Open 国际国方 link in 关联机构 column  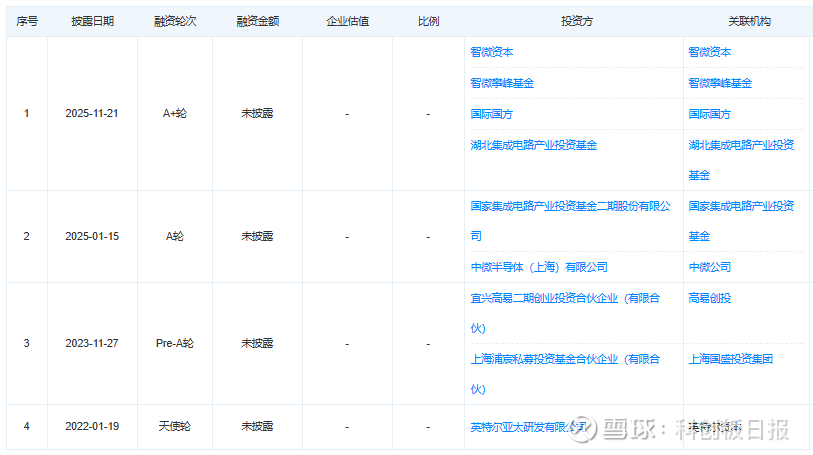(709, 114)
